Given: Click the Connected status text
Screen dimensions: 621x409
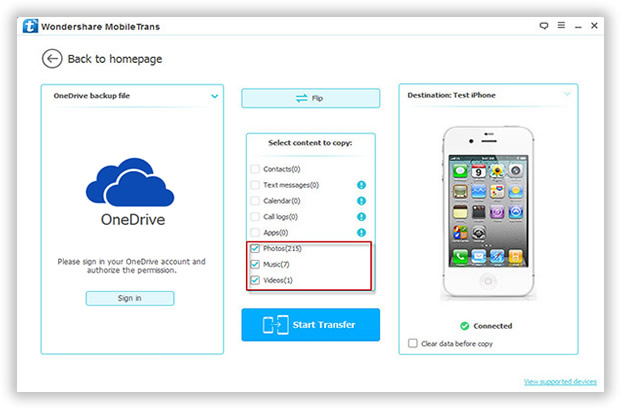Looking at the screenshot, I should pyautogui.click(x=493, y=326).
